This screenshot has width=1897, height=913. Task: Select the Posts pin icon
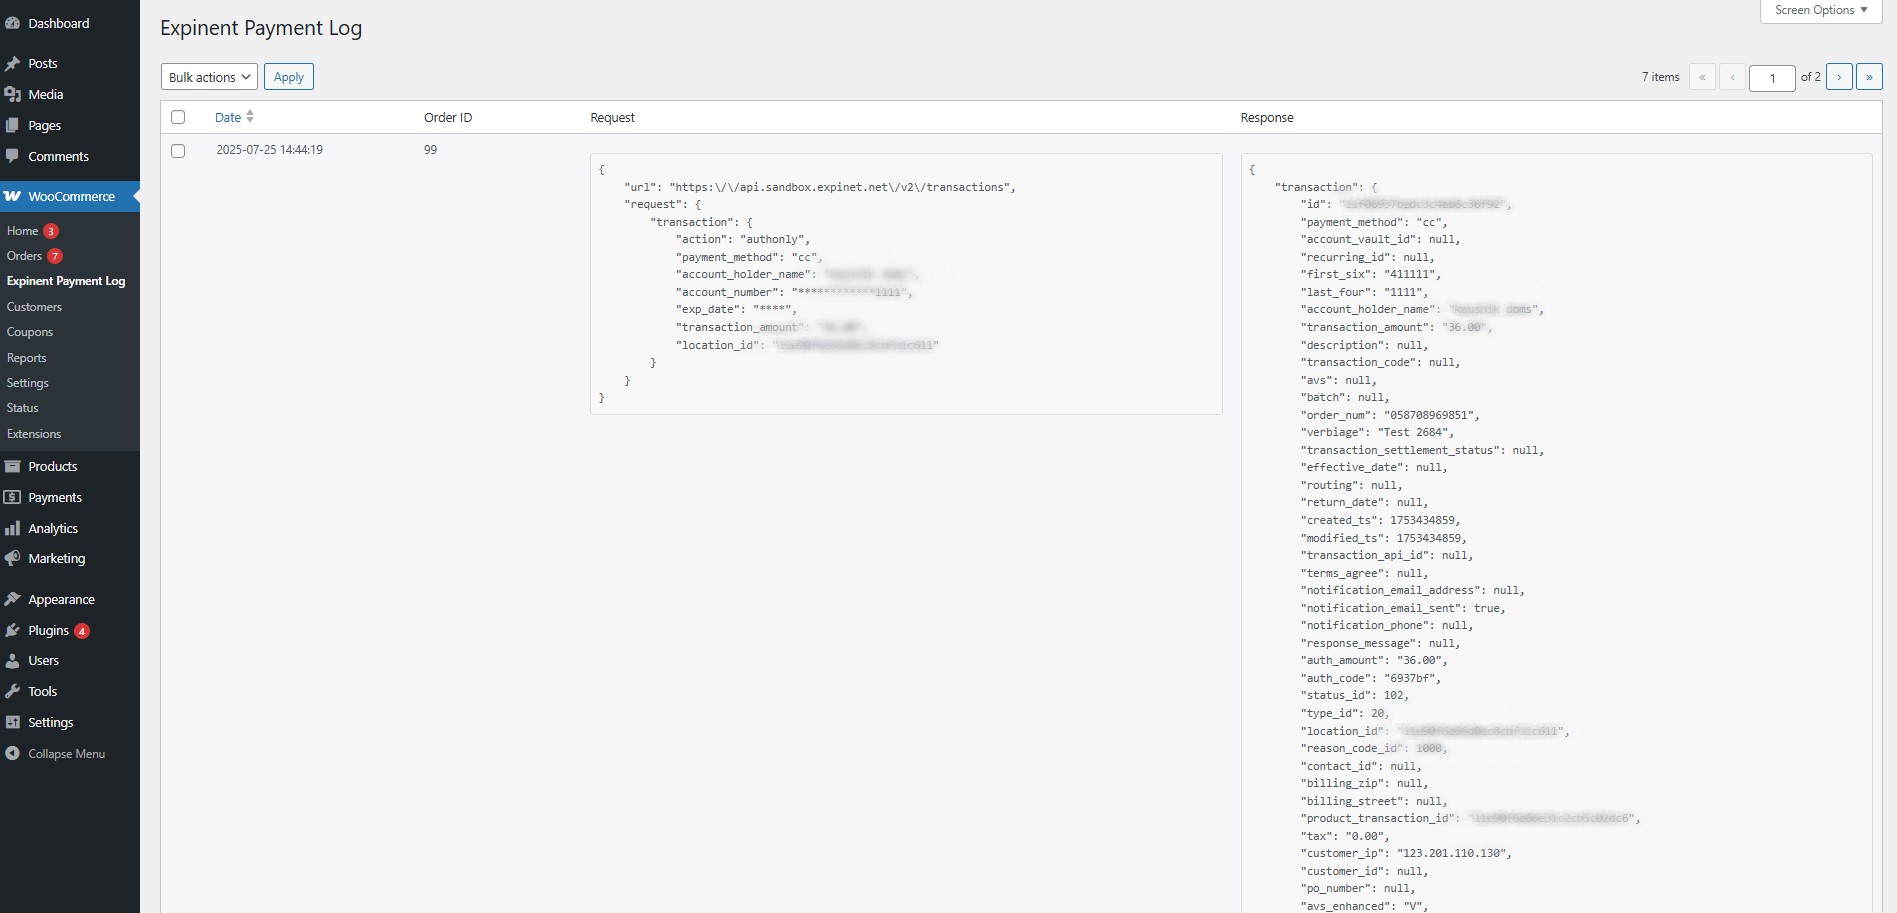14,63
